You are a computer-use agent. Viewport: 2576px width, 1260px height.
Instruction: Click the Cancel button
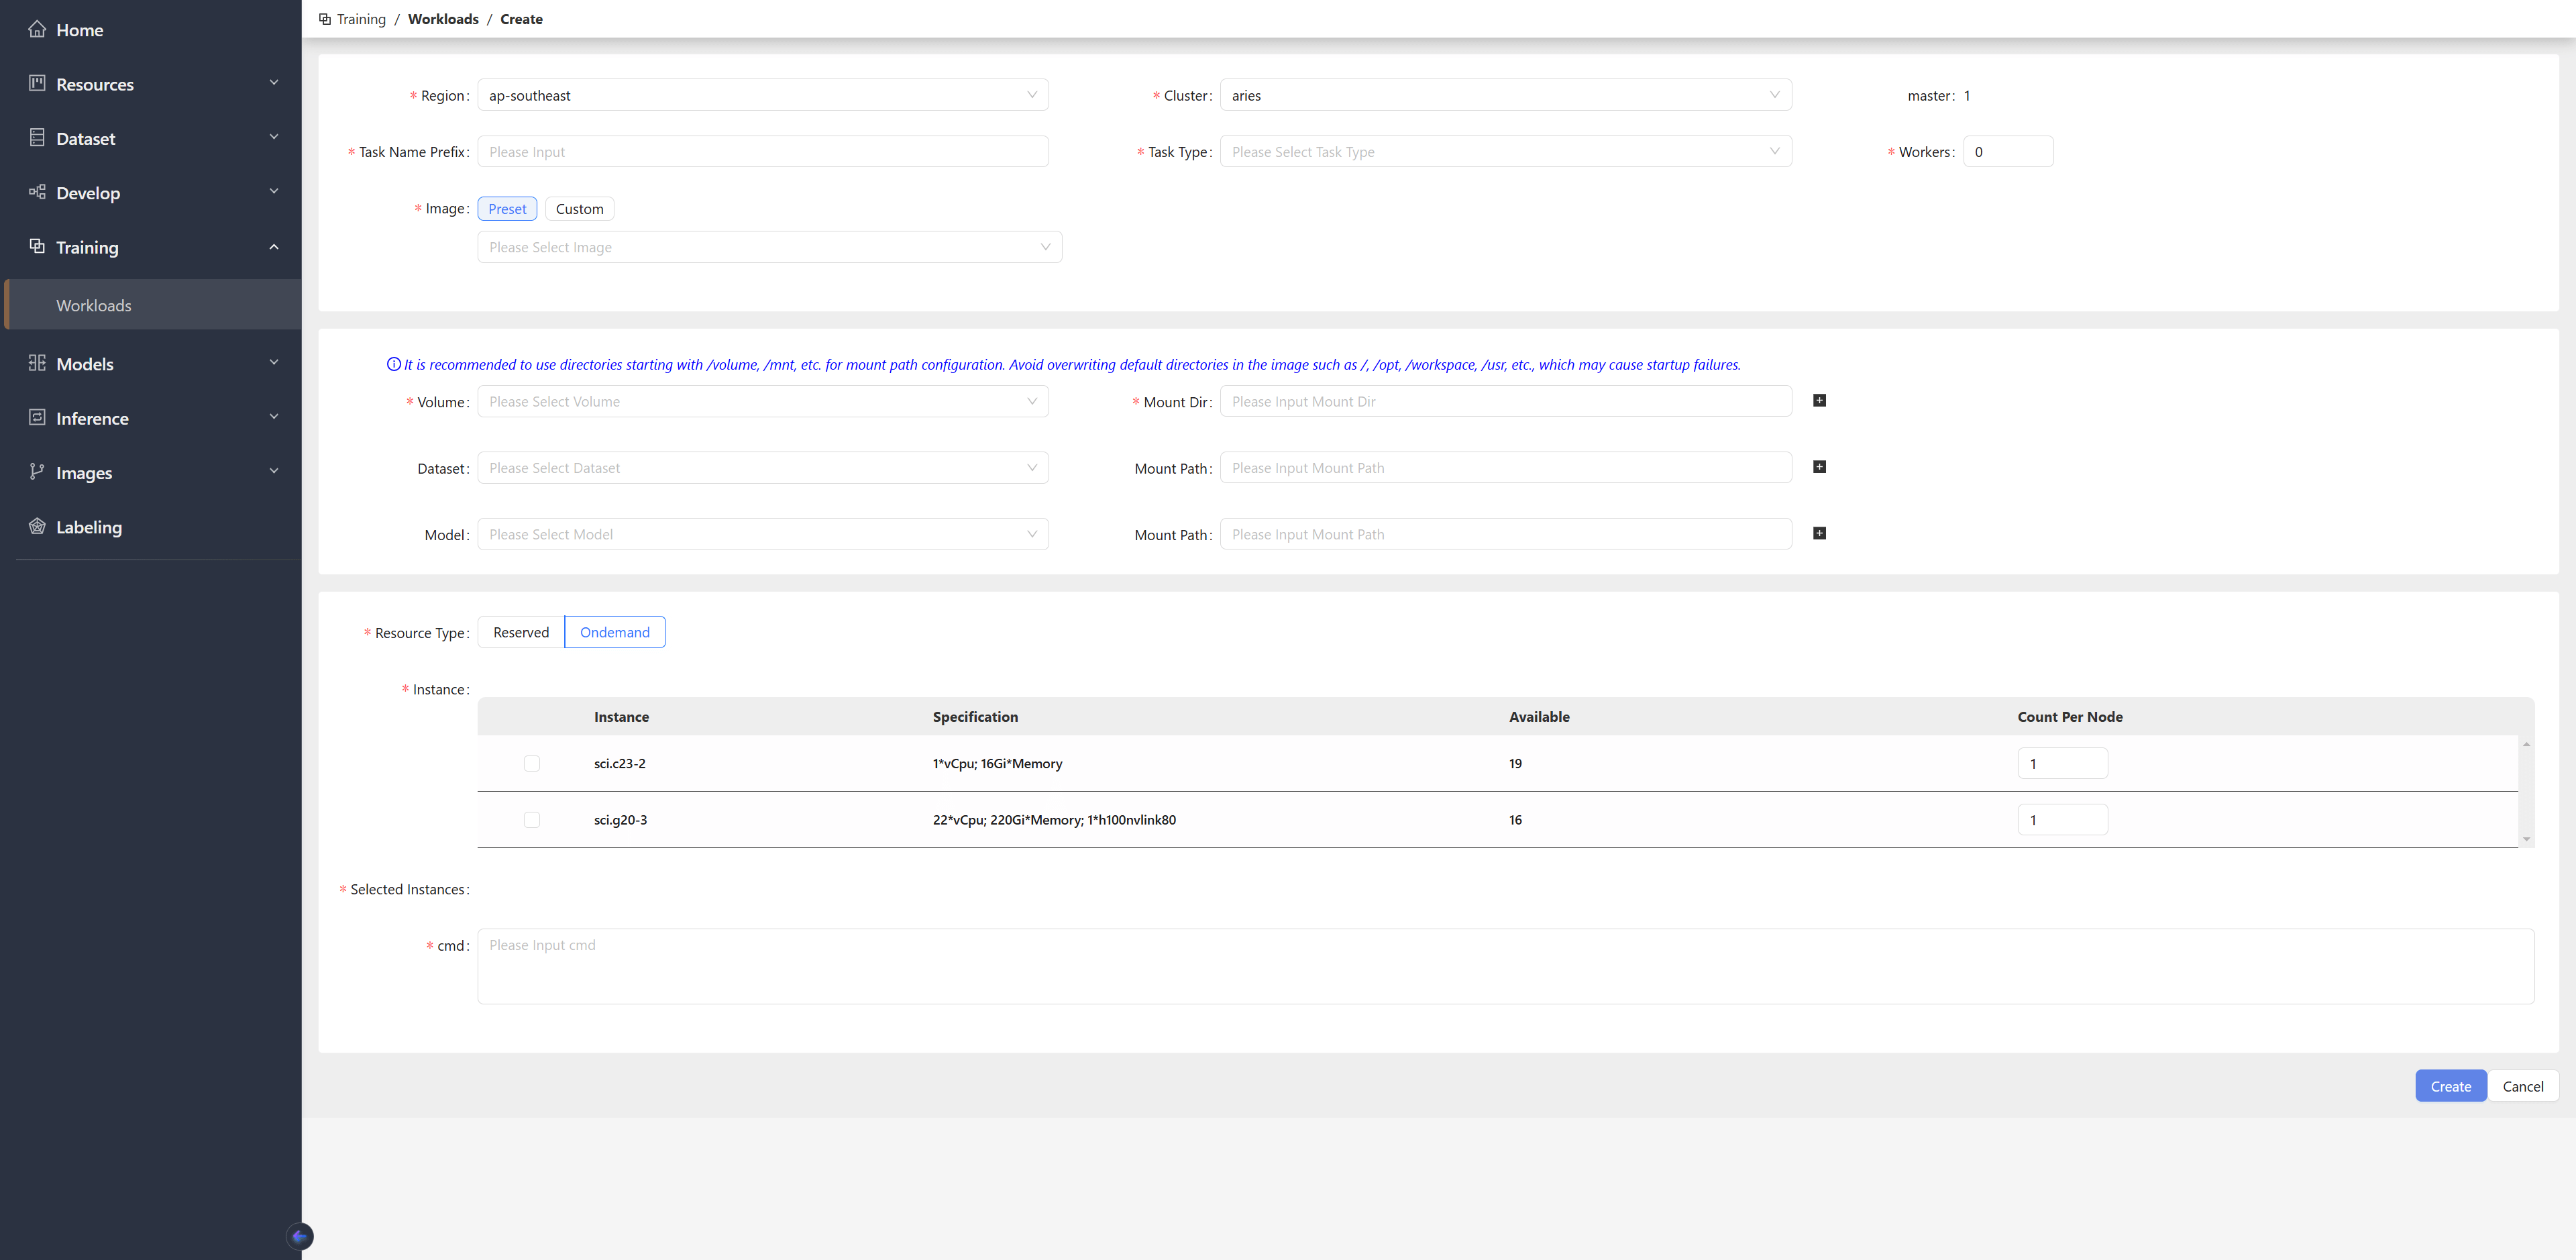click(2522, 1086)
